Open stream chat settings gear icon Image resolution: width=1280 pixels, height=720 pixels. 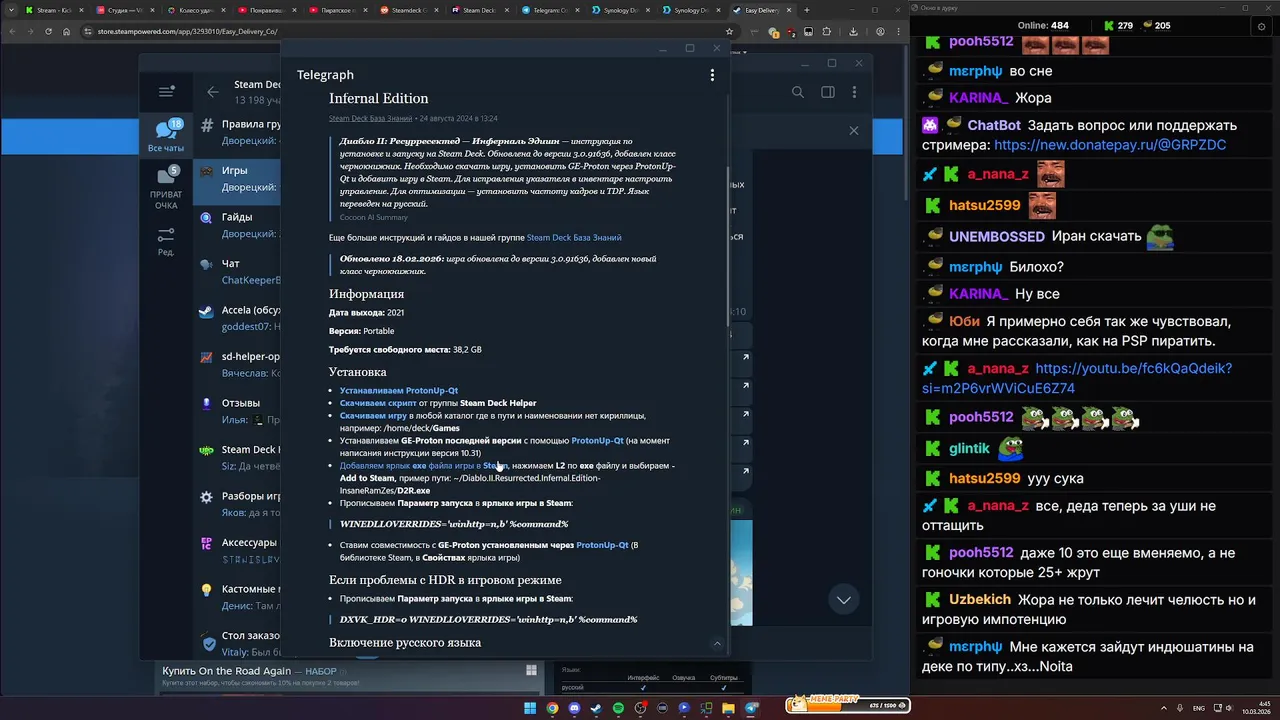1261,26
